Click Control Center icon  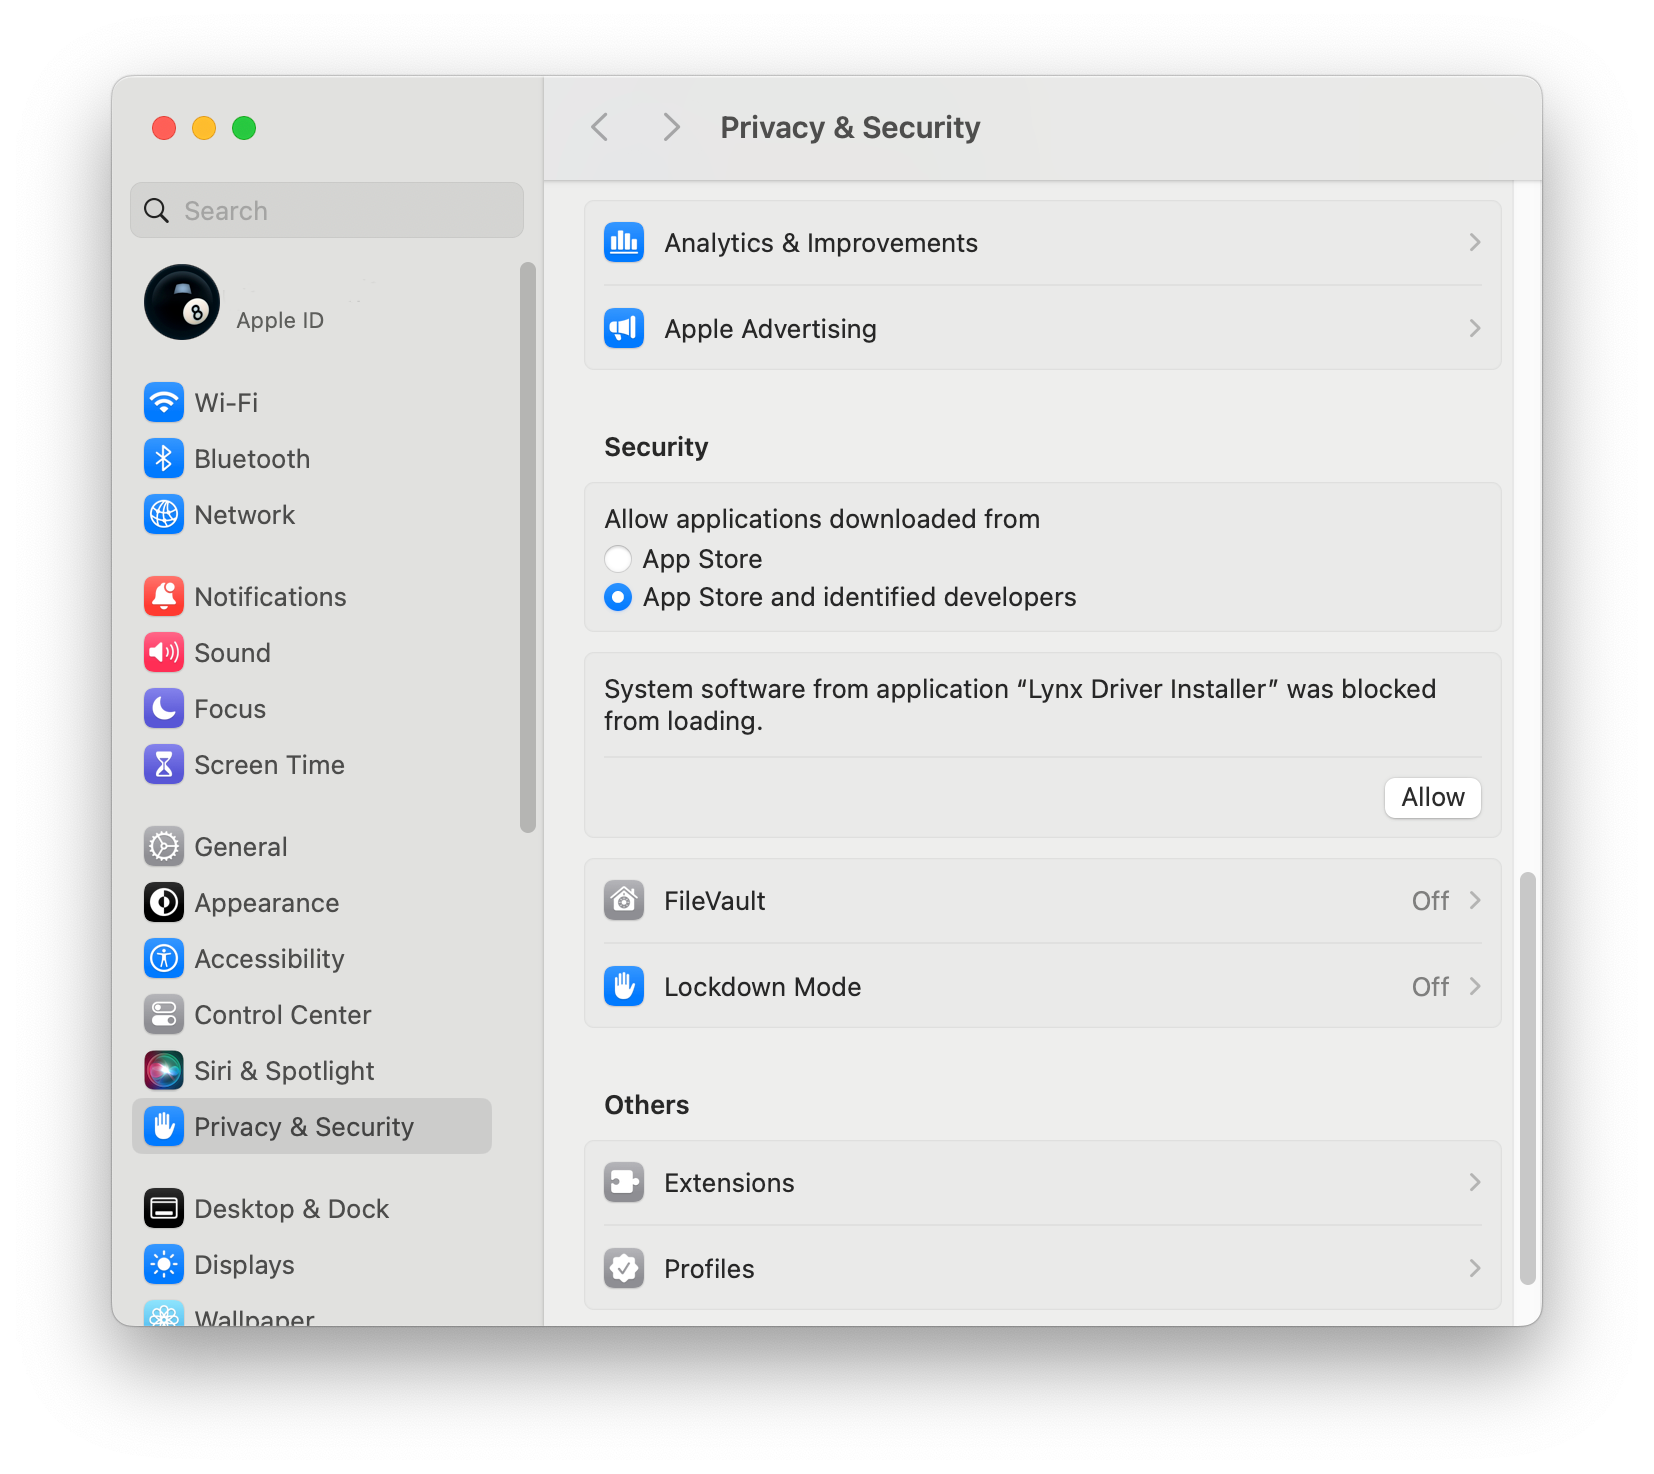click(x=164, y=1015)
